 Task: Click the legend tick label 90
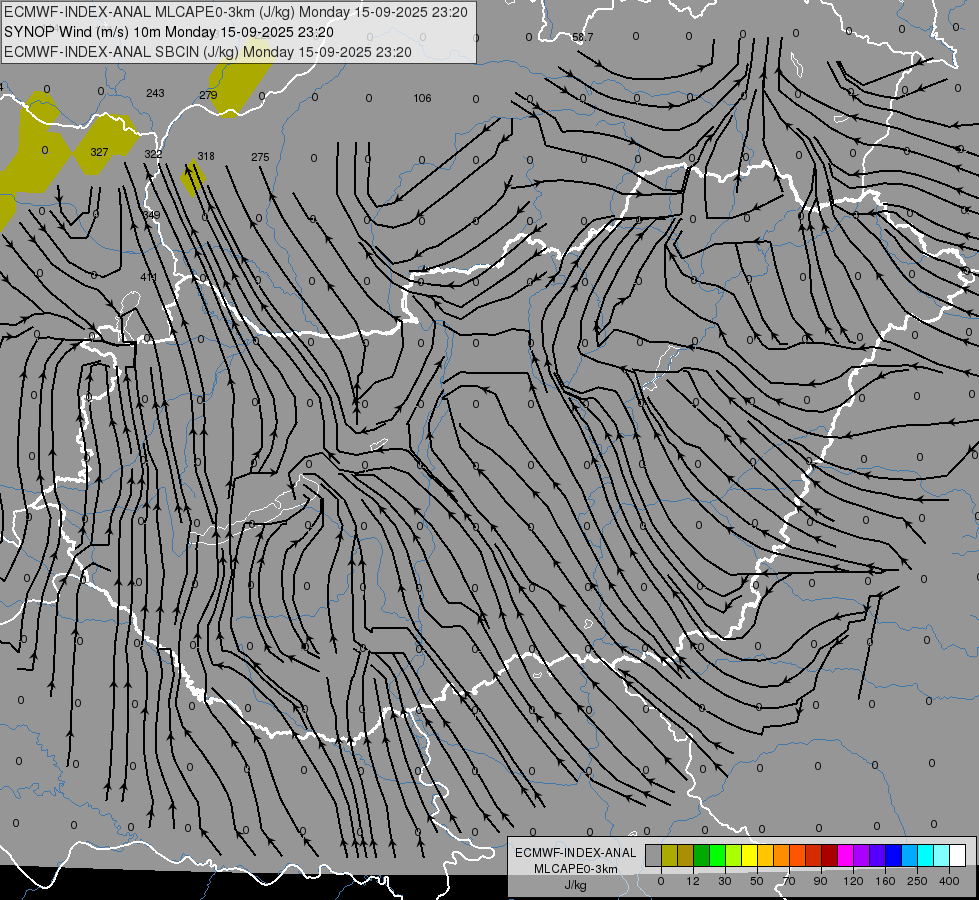tap(820, 881)
